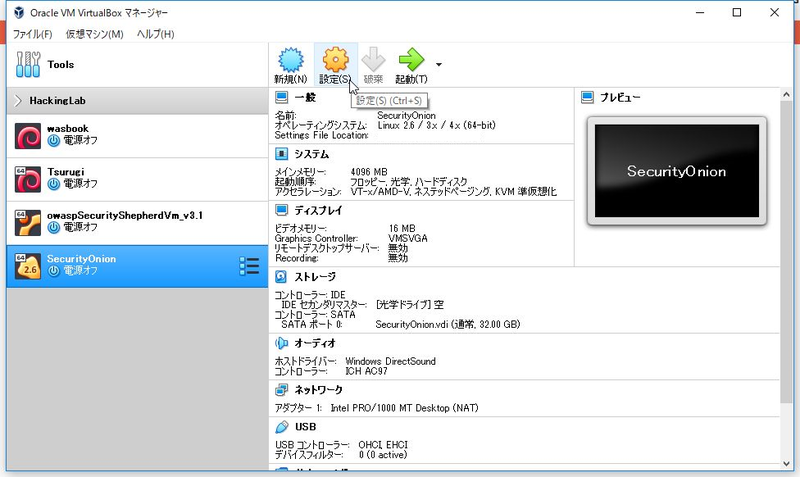This screenshot has width=800, height=477.
Task: Open the General (一般) section title link
Action: coord(305,97)
